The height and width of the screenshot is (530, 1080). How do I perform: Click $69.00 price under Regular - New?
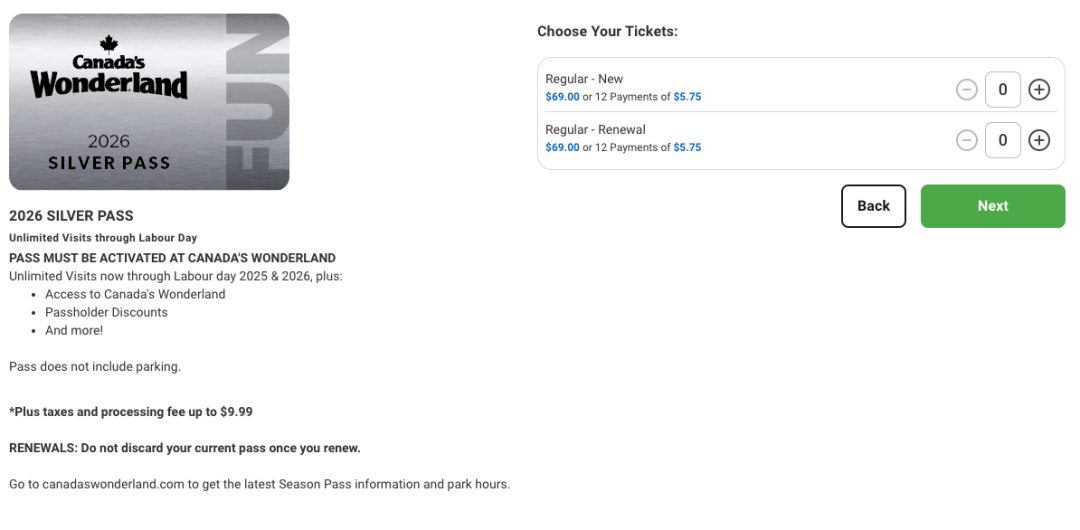[x=563, y=97]
